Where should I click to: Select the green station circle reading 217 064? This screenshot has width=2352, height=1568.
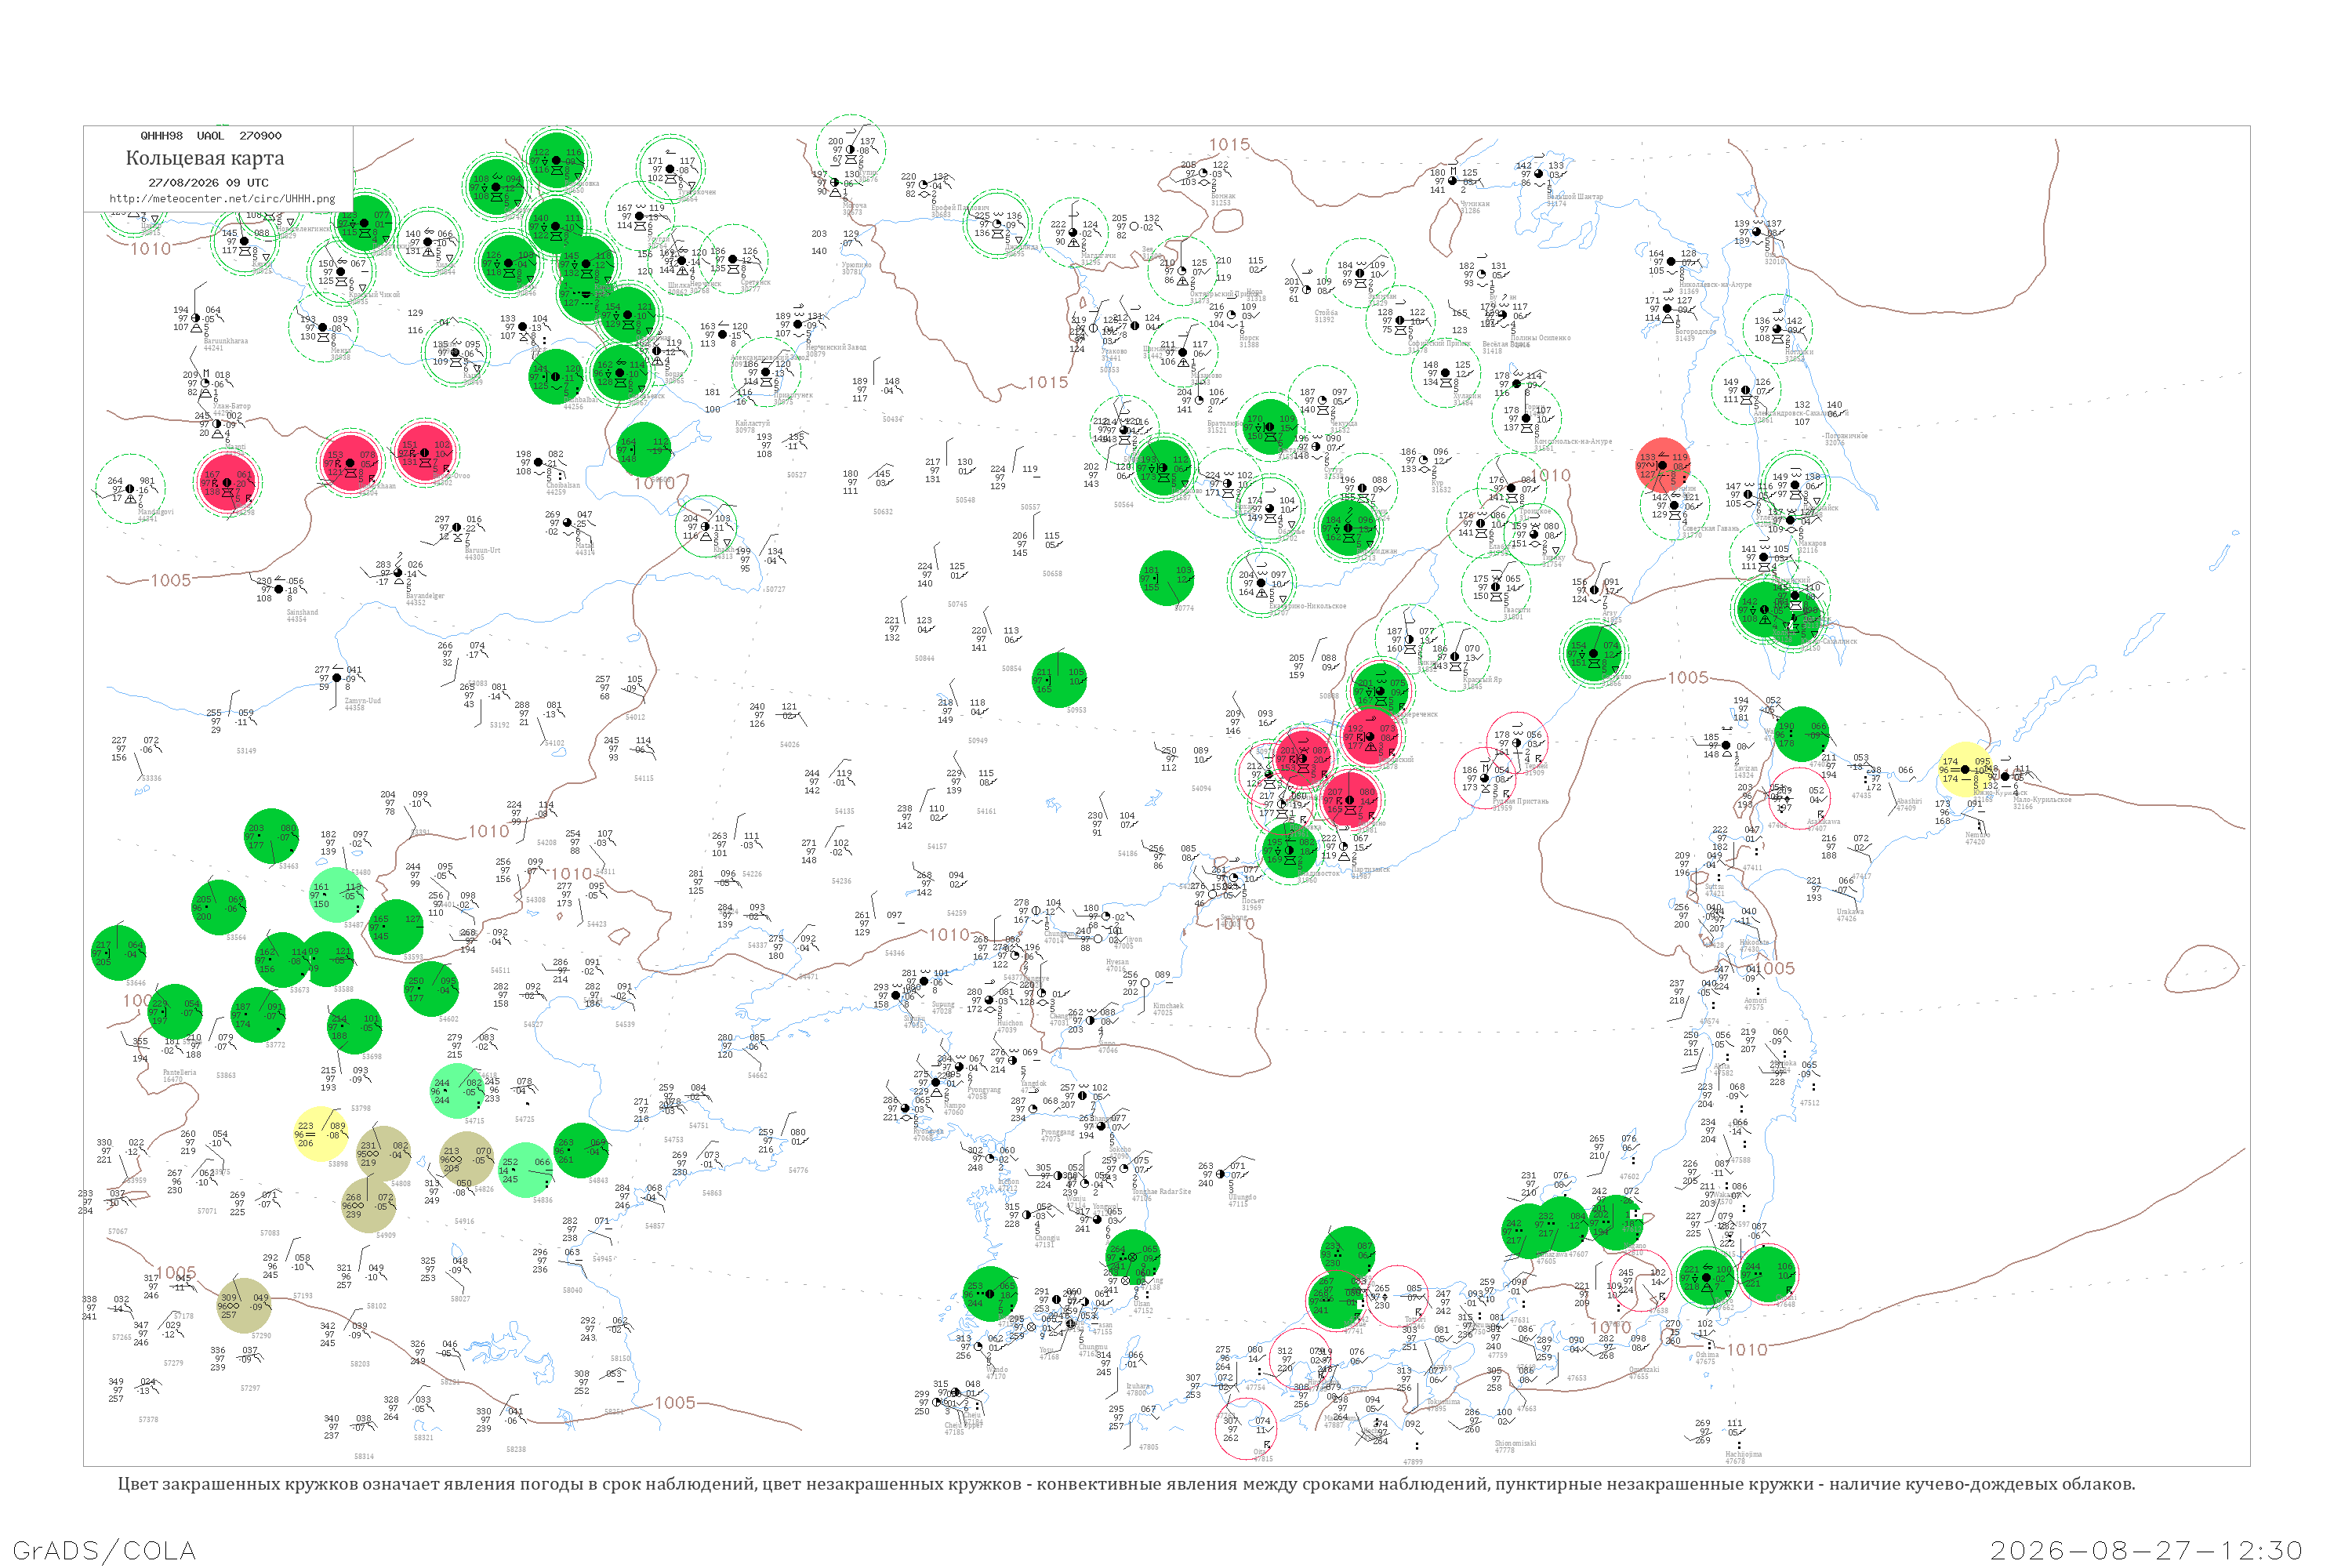pos(118,953)
